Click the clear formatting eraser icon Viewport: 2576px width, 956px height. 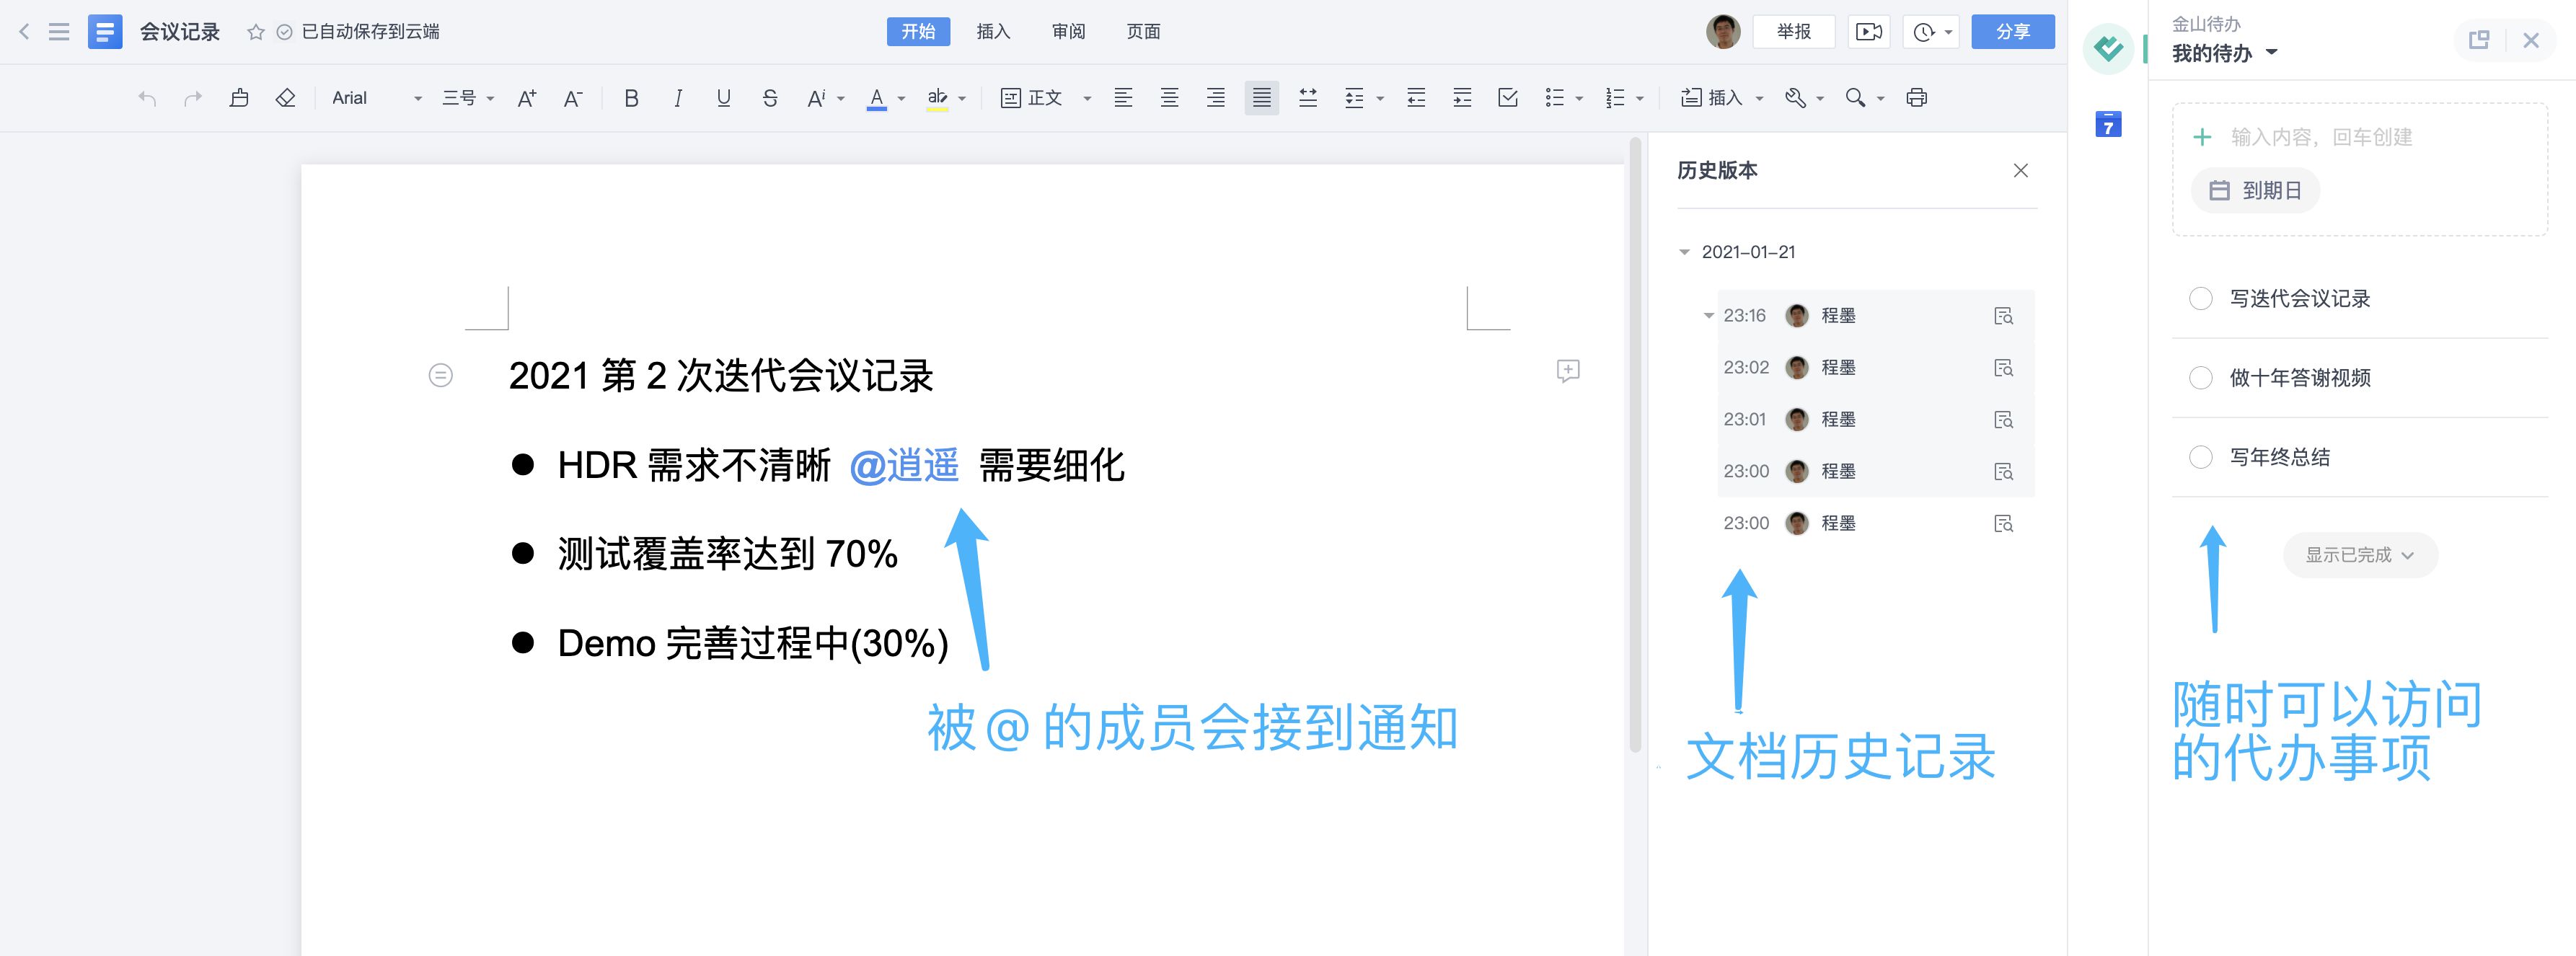tap(285, 98)
